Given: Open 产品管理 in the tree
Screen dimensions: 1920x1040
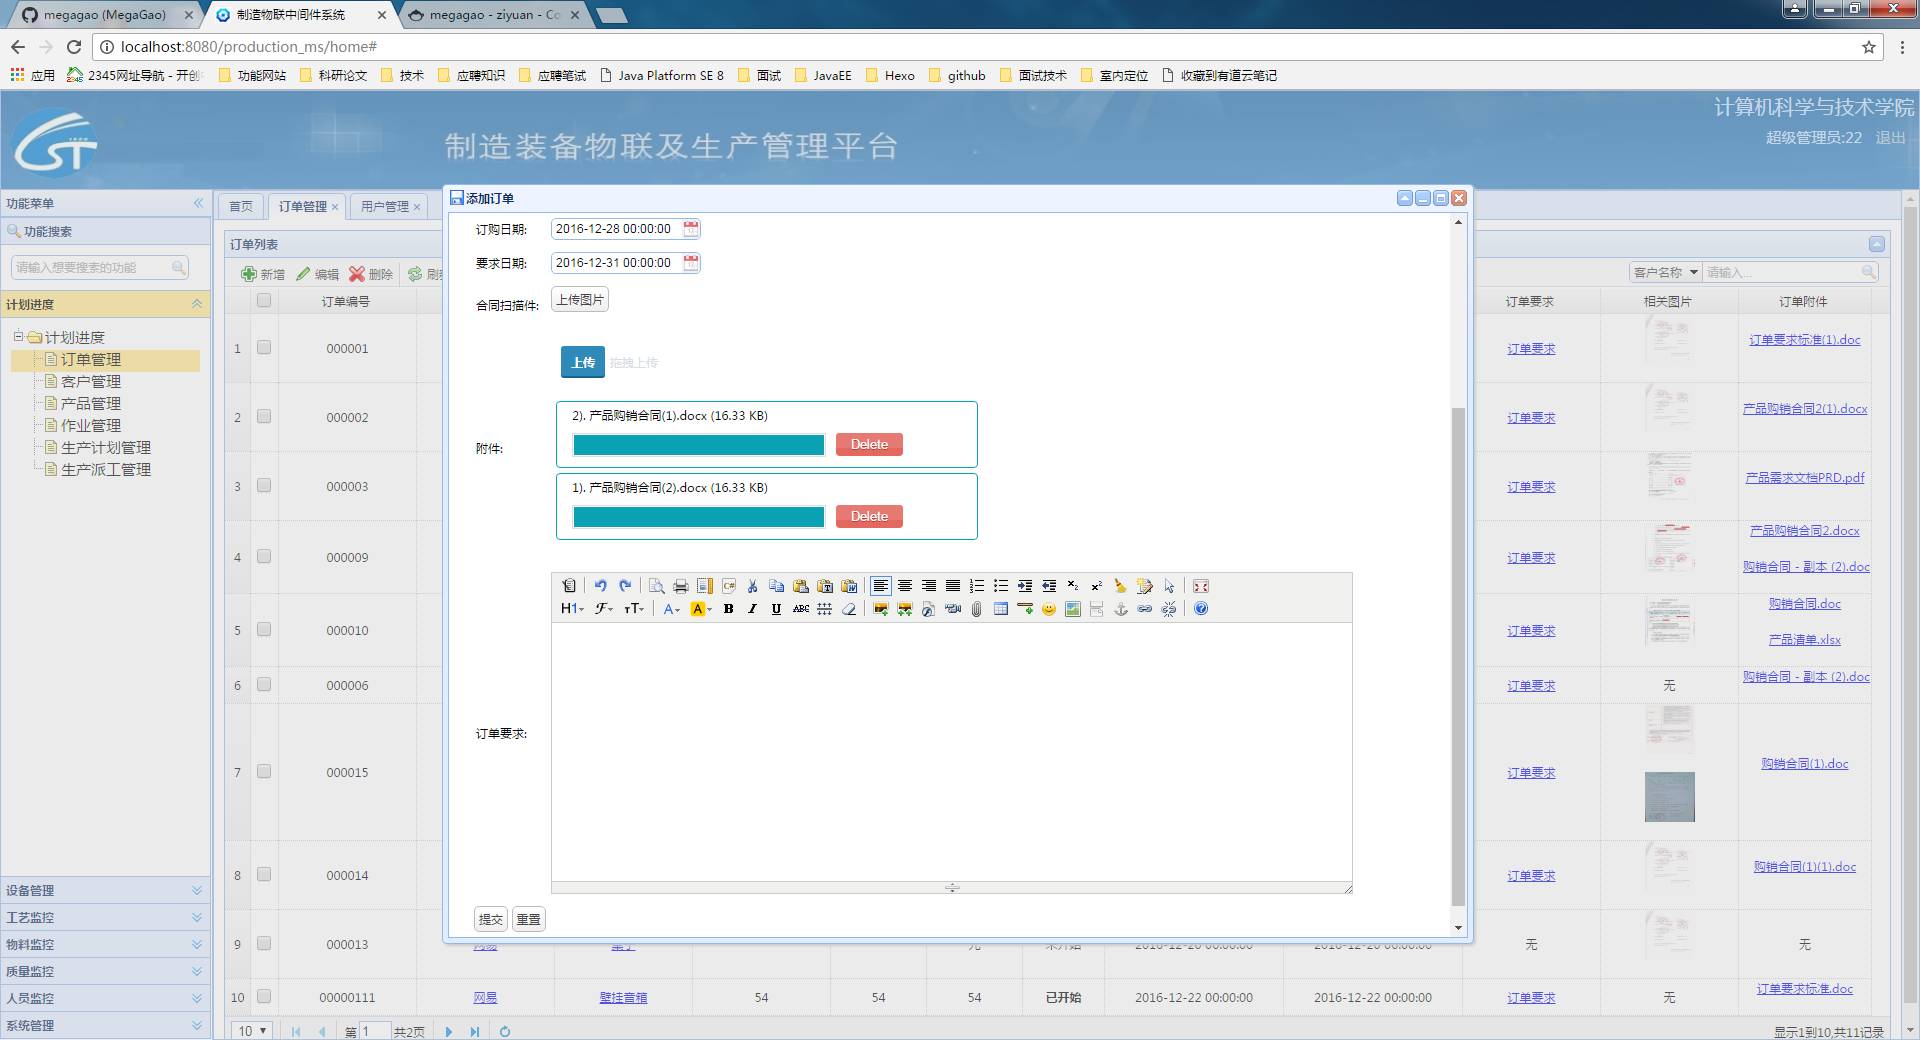Looking at the screenshot, I should tap(91, 403).
